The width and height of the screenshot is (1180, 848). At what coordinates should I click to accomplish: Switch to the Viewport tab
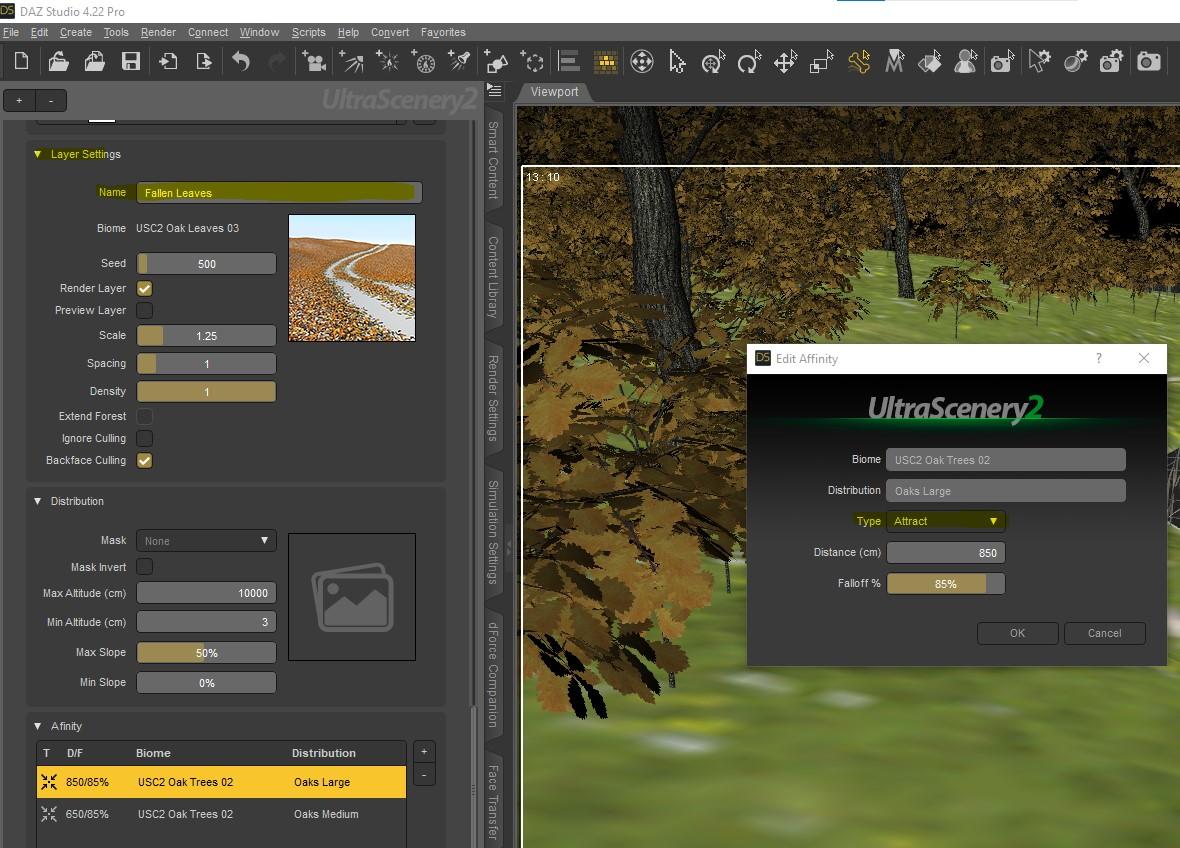(554, 92)
